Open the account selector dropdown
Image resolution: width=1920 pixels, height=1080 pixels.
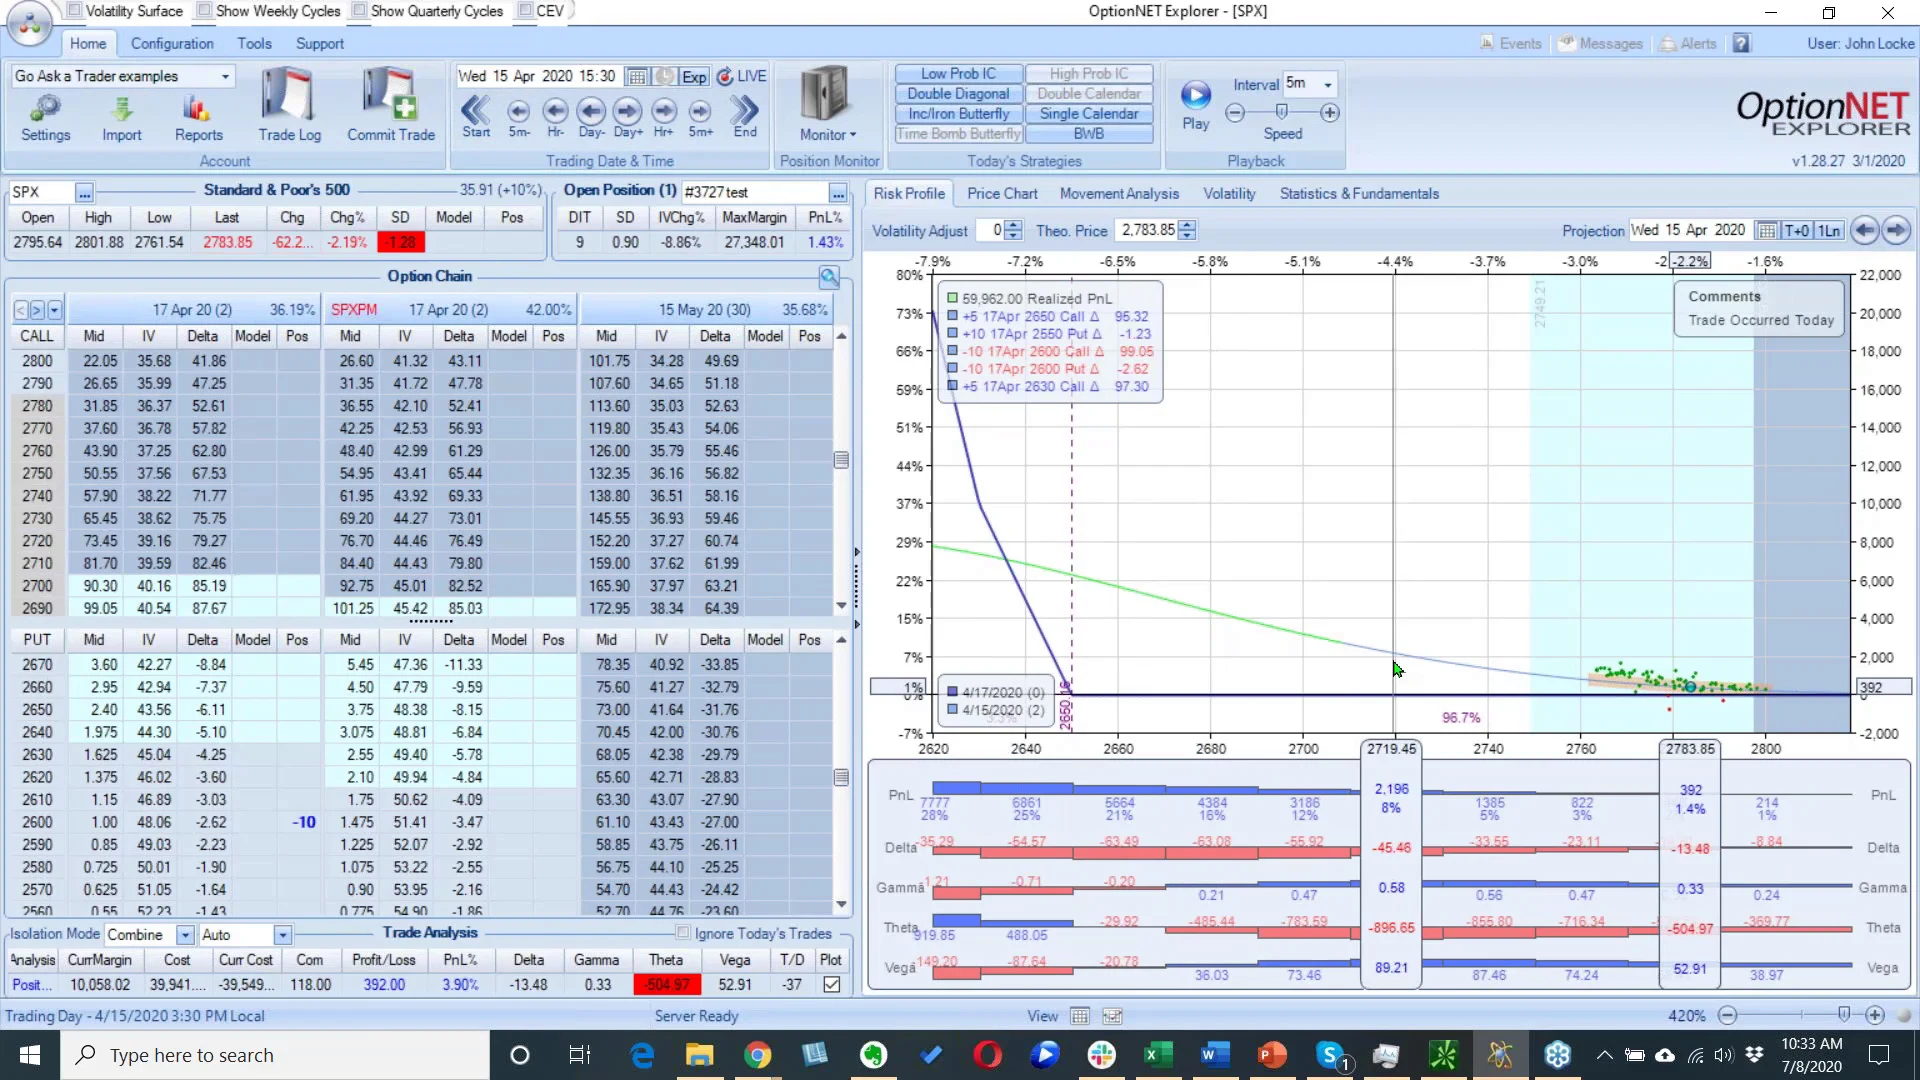coord(225,77)
